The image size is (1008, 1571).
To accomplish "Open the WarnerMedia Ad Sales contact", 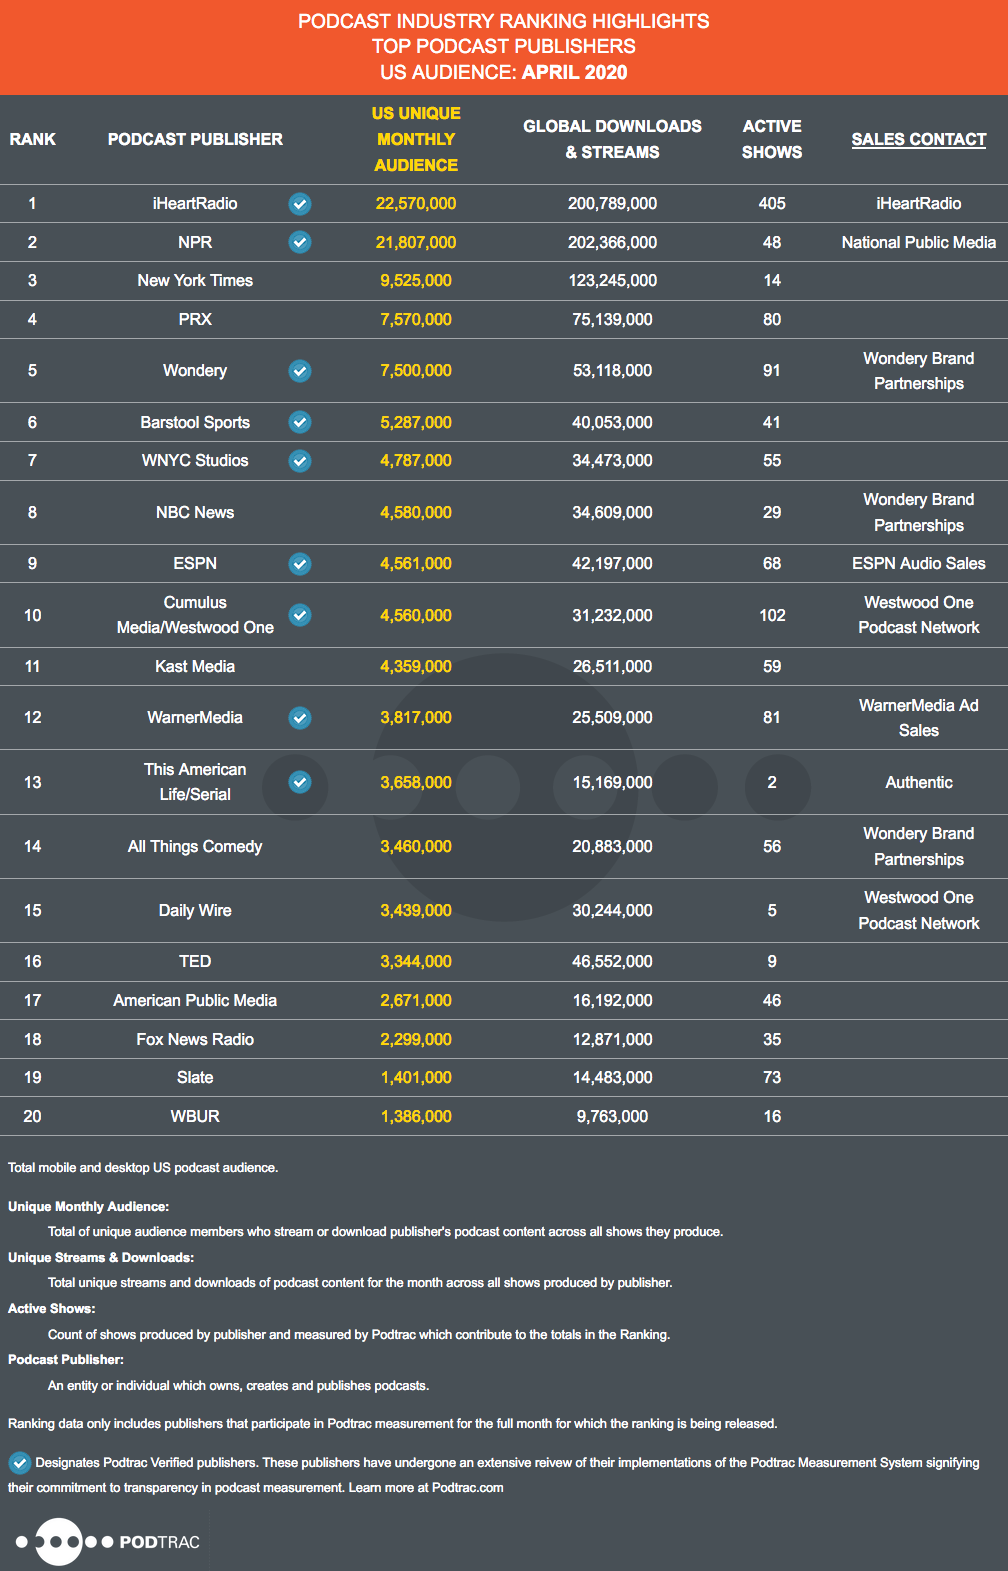I will click(x=918, y=718).
